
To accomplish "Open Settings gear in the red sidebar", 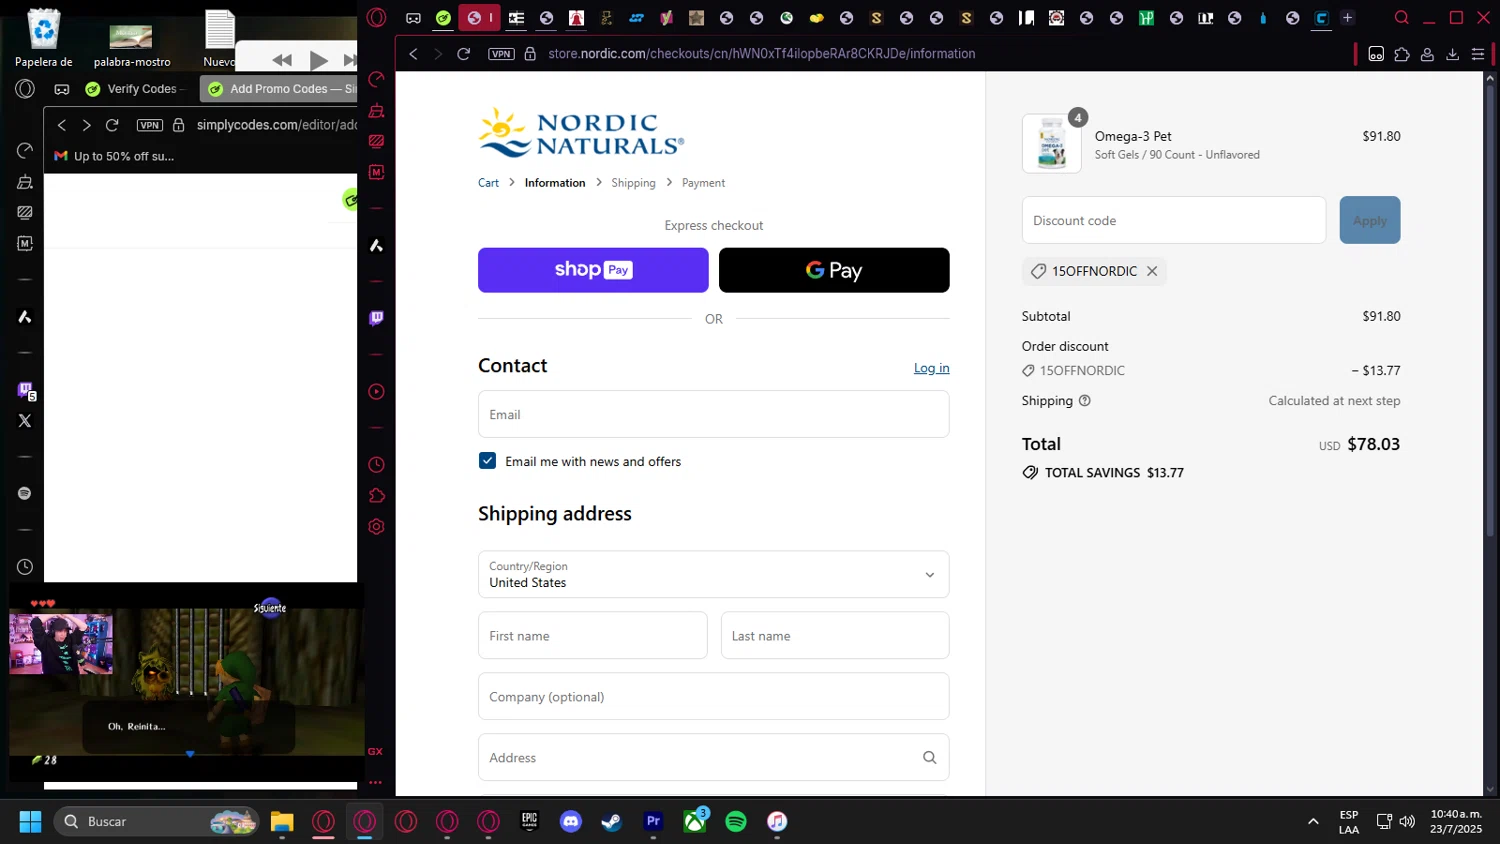I will [x=376, y=527].
